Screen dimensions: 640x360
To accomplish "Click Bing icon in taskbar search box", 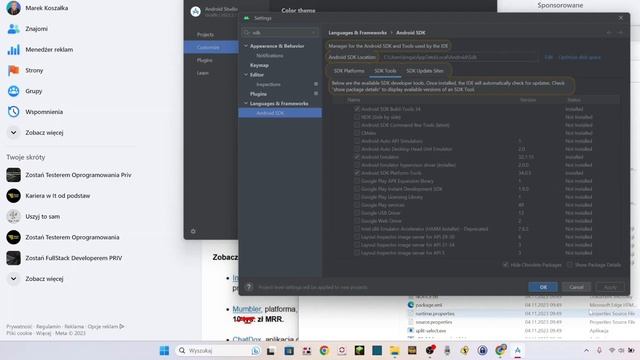I will click(x=256, y=350).
